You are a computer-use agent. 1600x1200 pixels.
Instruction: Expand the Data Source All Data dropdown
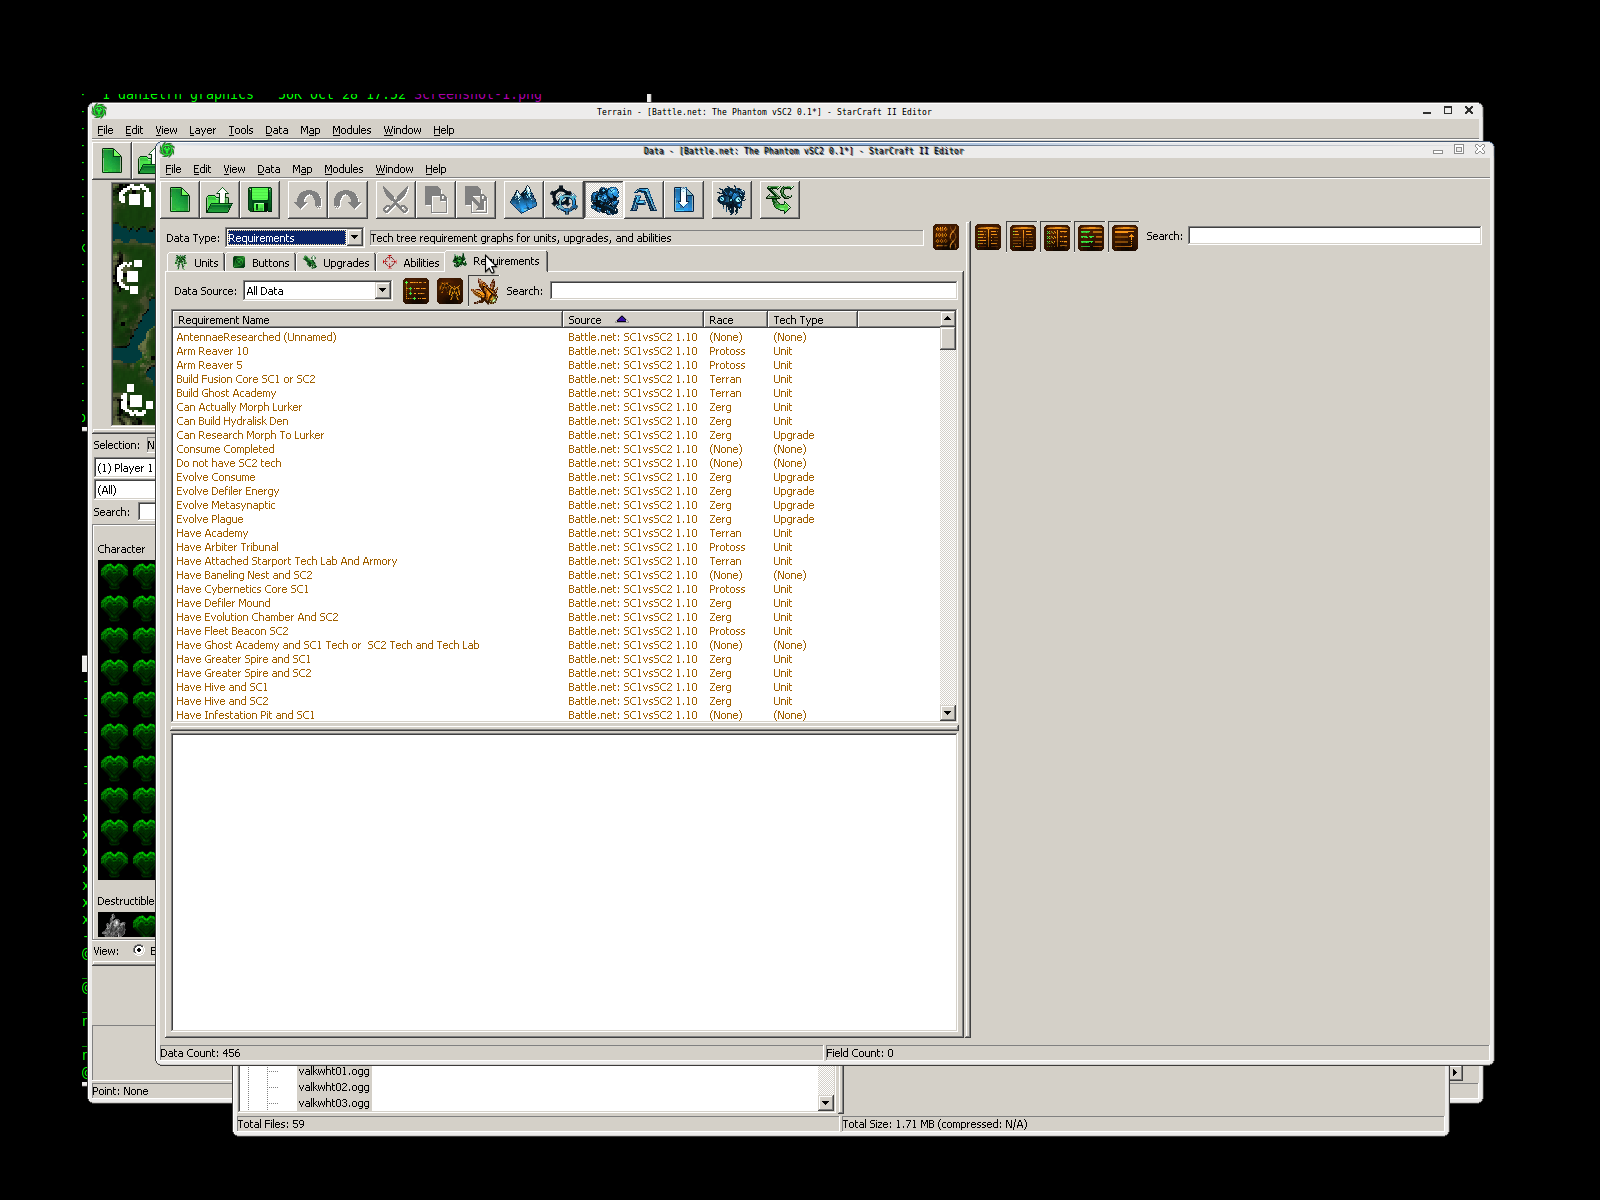click(x=382, y=291)
